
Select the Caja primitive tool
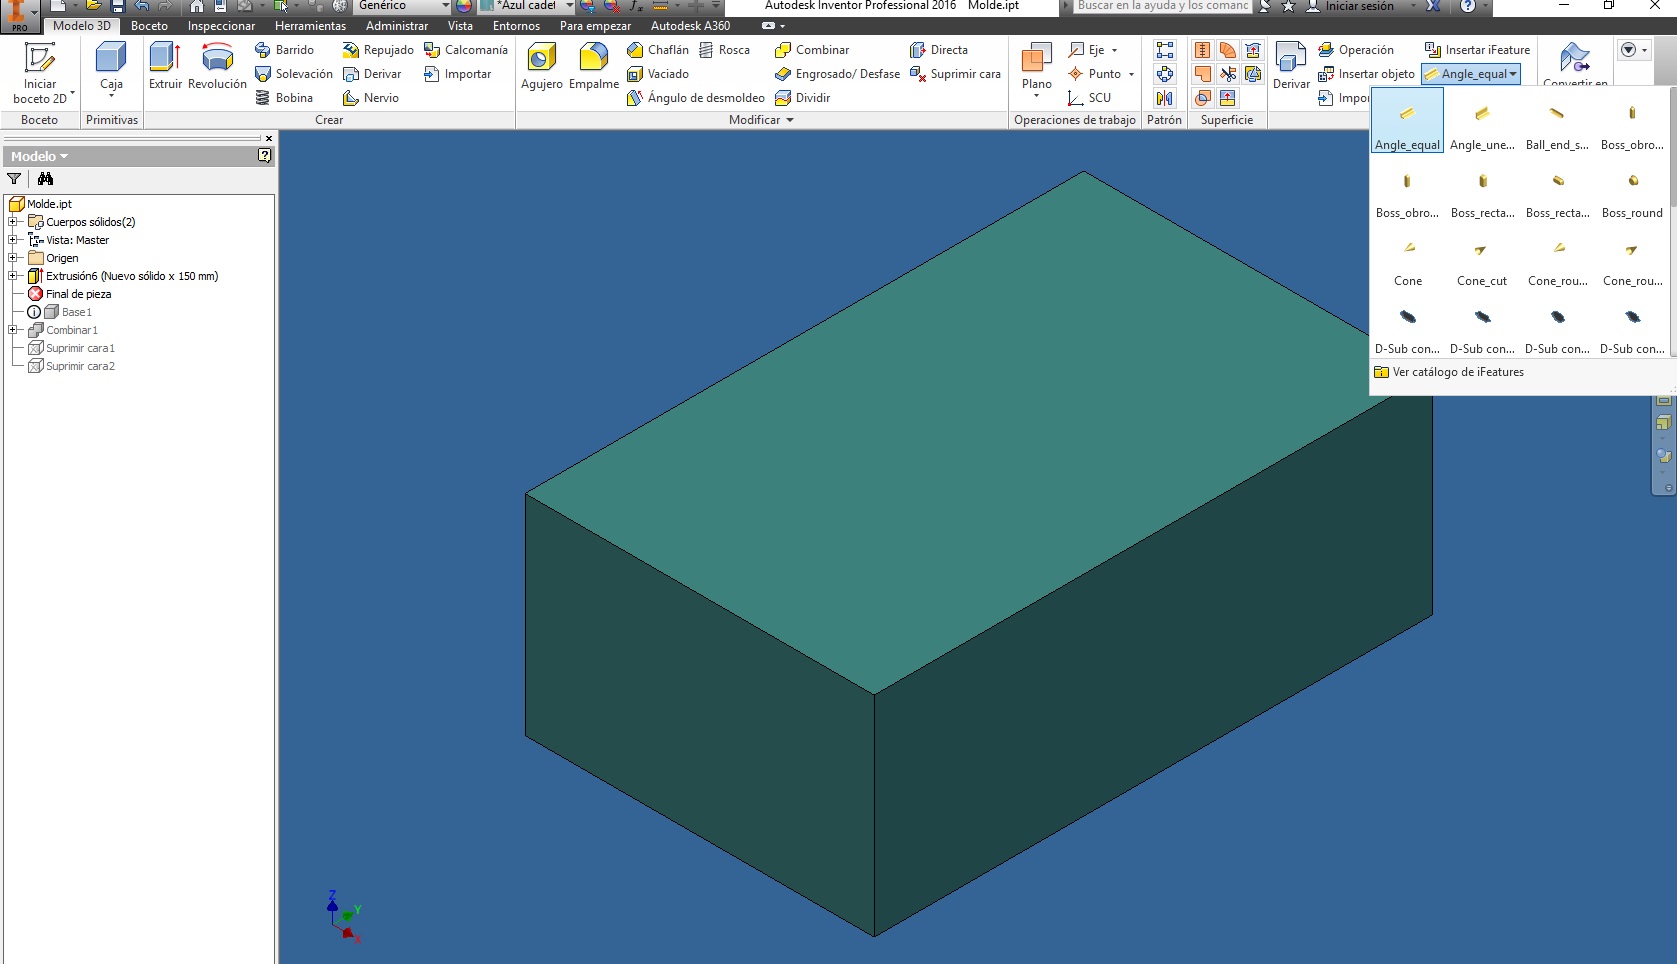tap(111, 68)
